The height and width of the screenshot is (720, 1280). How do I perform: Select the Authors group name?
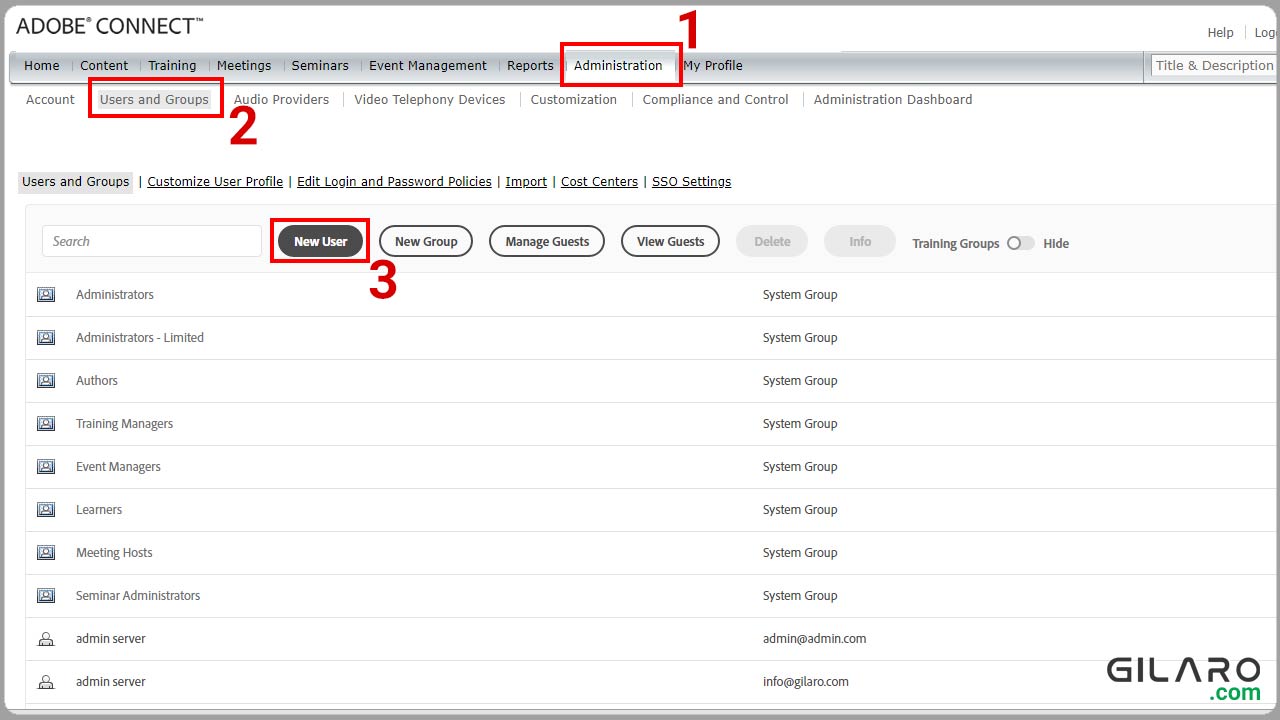pyautogui.click(x=97, y=381)
